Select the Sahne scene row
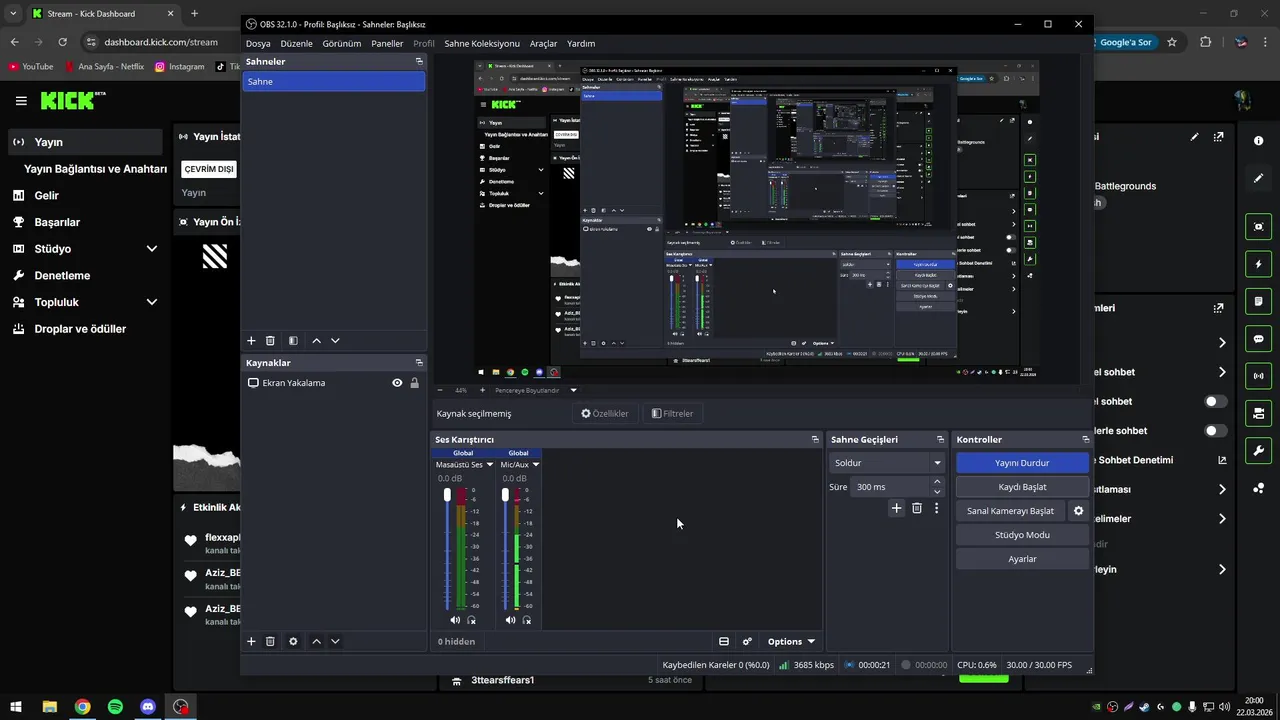The height and width of the screenshot is (720, 1280). click(334, 81)
